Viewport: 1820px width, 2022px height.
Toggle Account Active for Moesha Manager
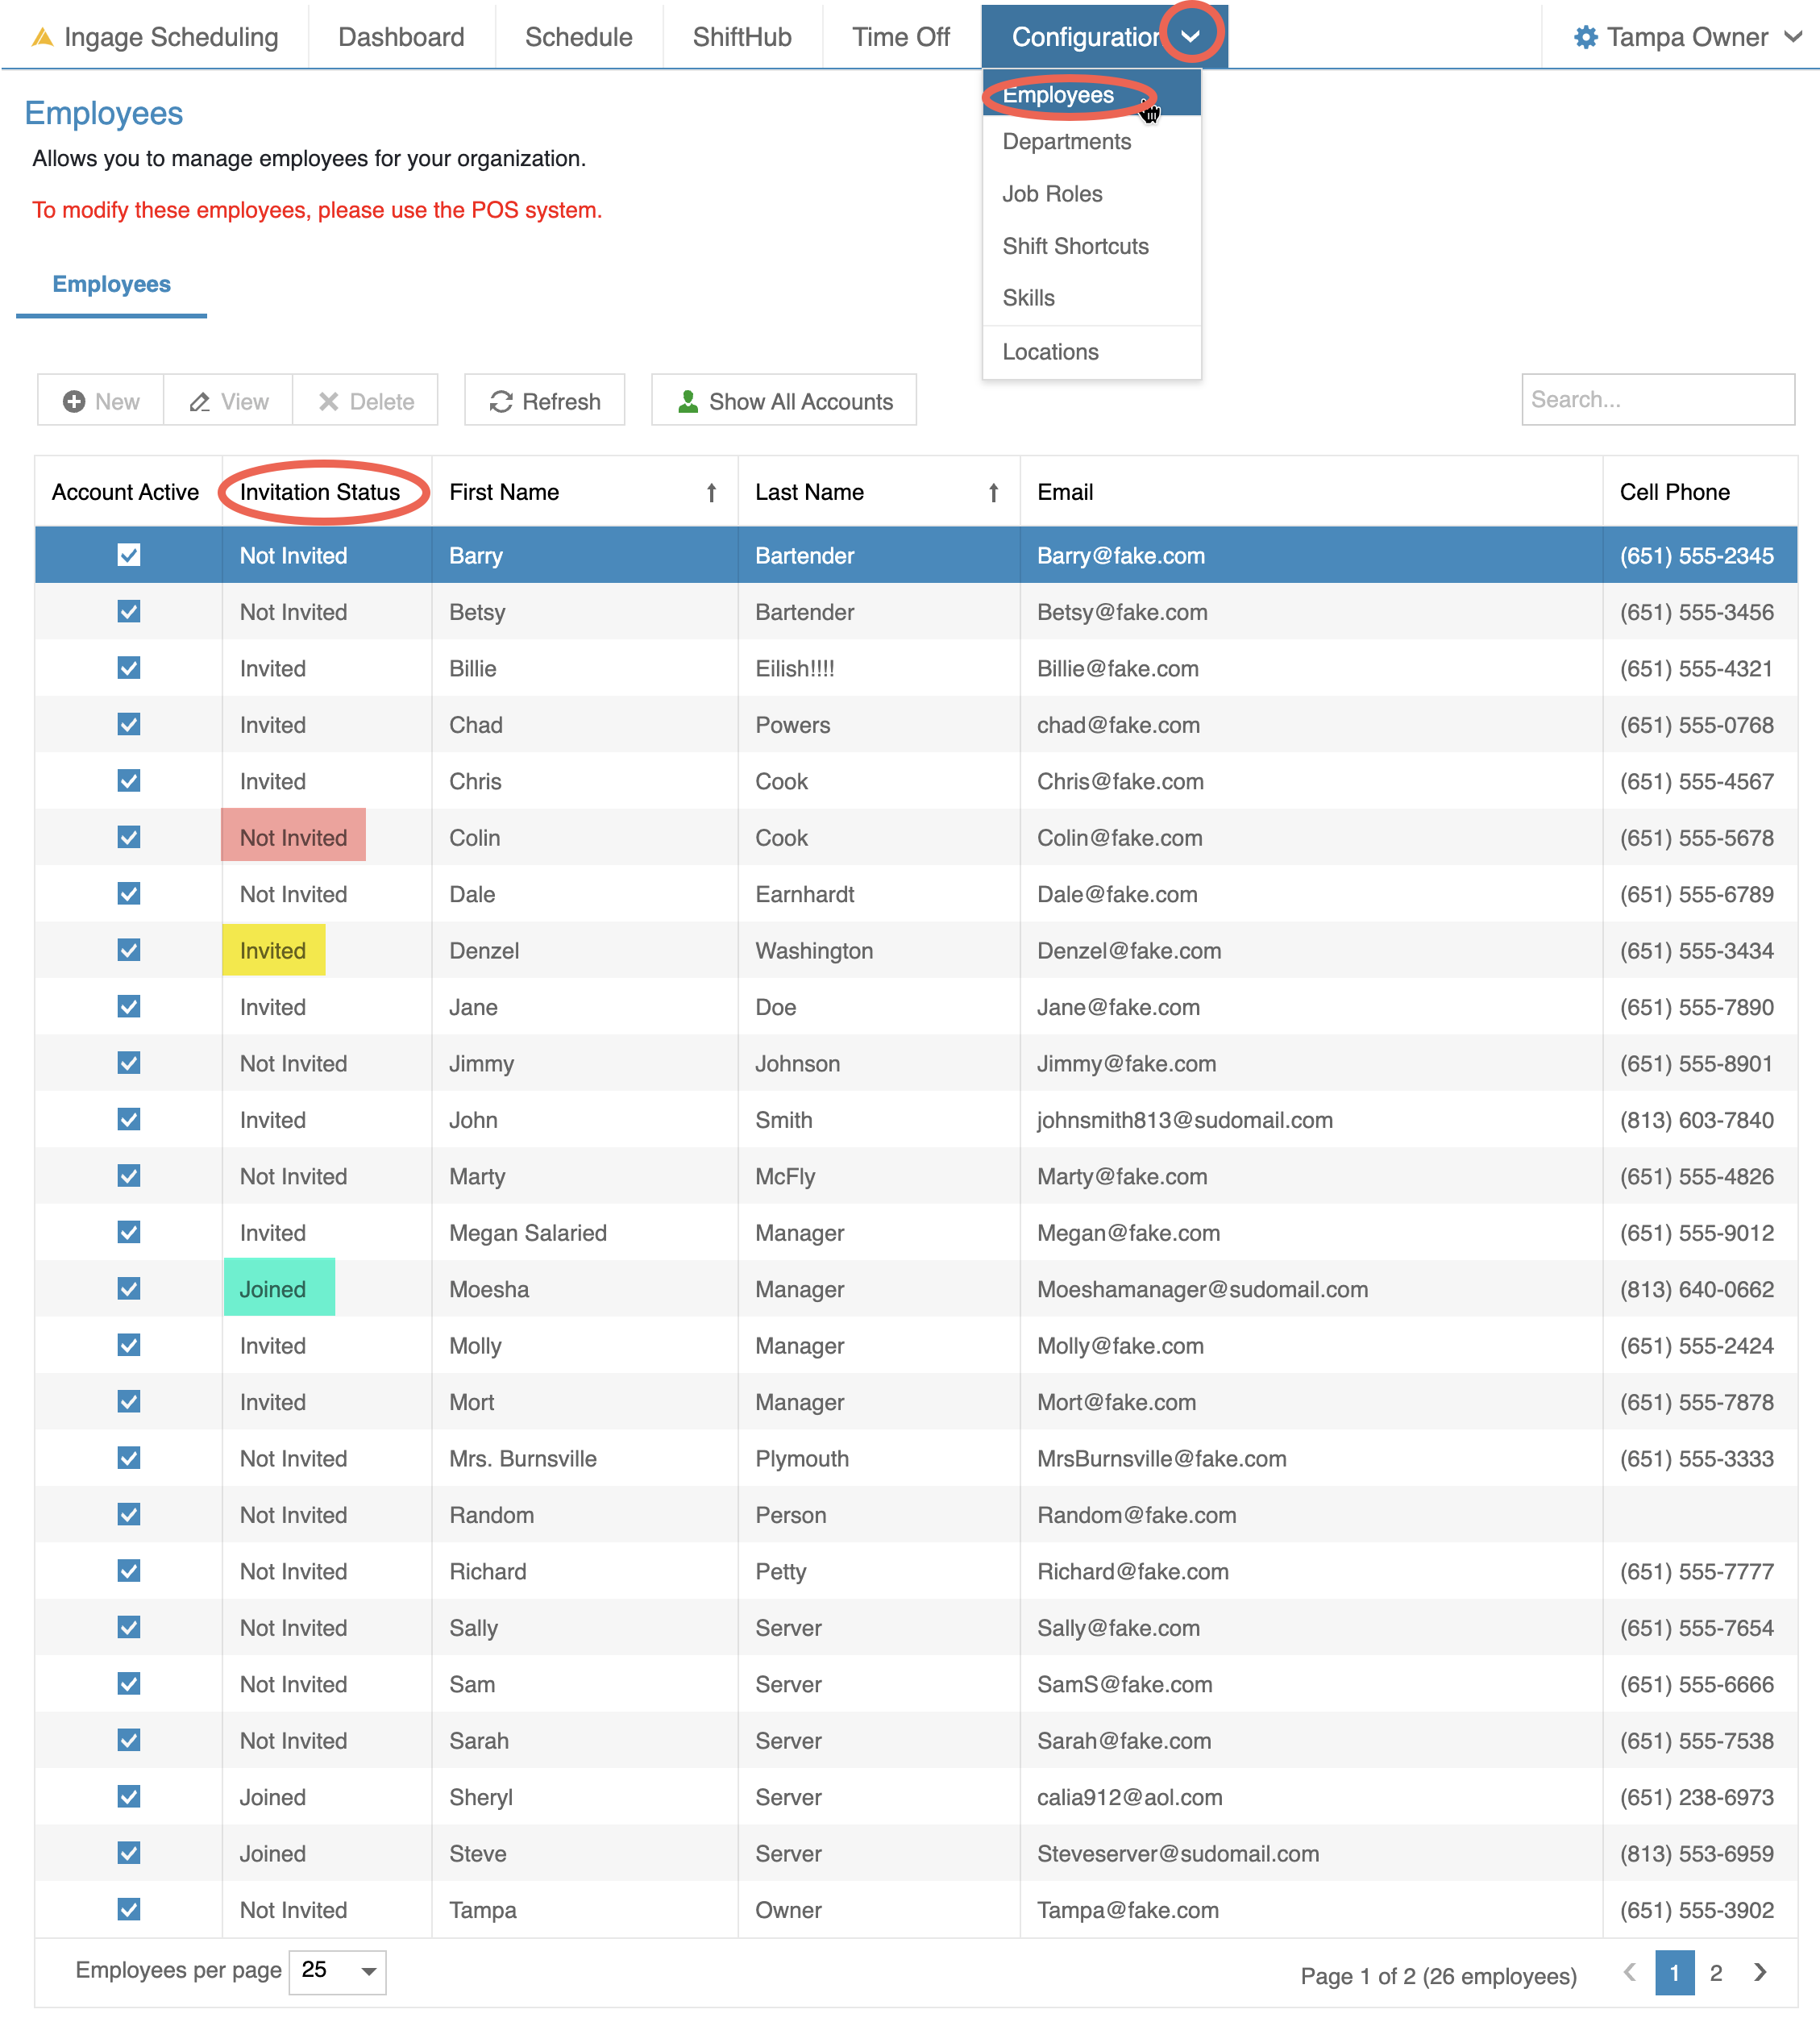point(129,1288)
